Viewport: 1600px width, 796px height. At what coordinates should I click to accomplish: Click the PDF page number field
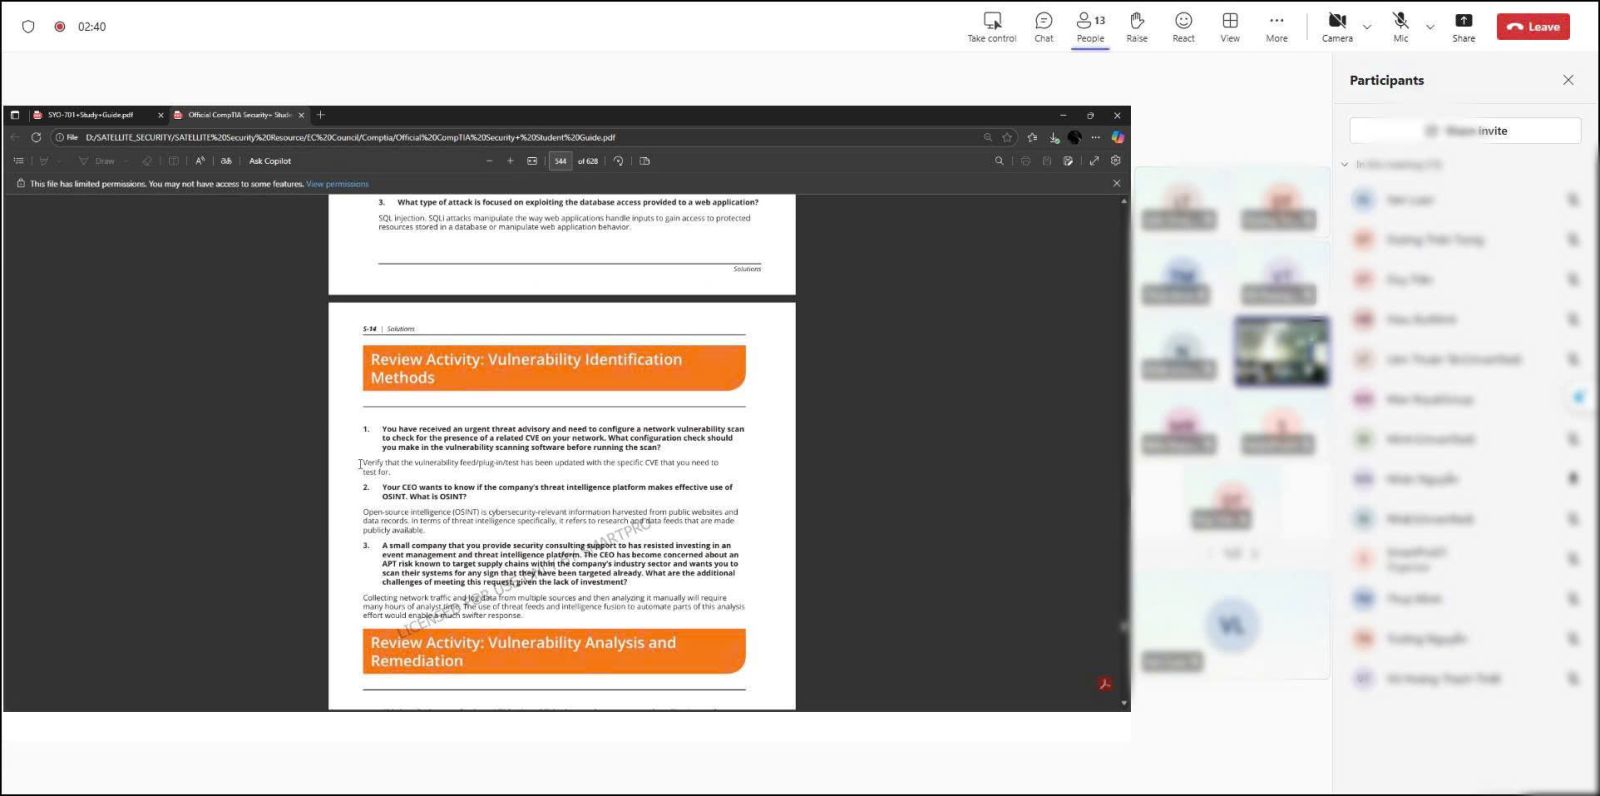click(x=560, y=161)
